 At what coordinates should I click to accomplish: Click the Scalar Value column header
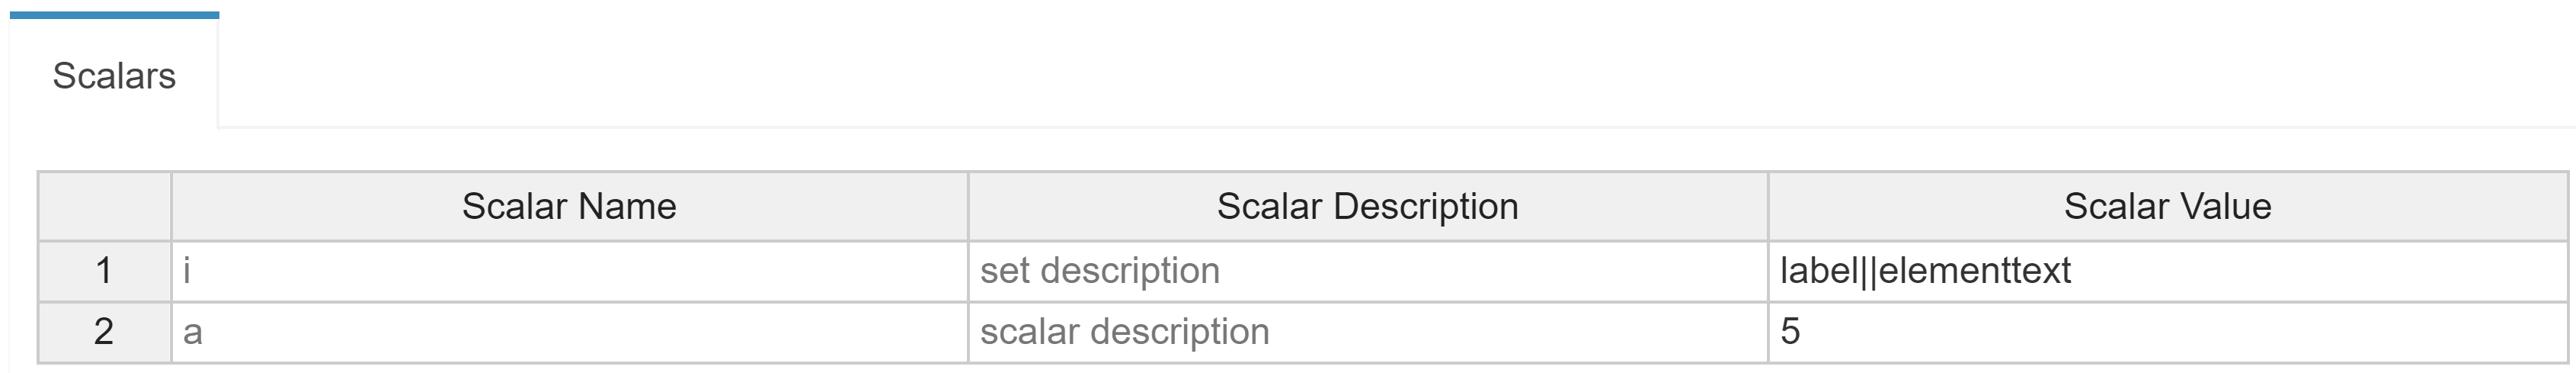point(2167,206)
